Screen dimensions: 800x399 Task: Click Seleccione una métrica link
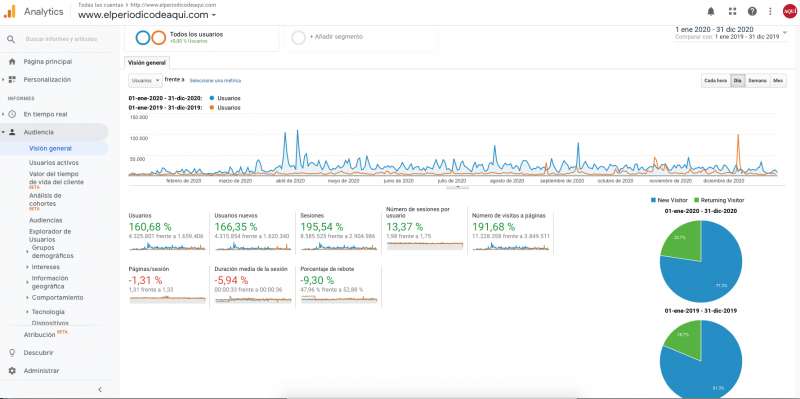(215, 81)
